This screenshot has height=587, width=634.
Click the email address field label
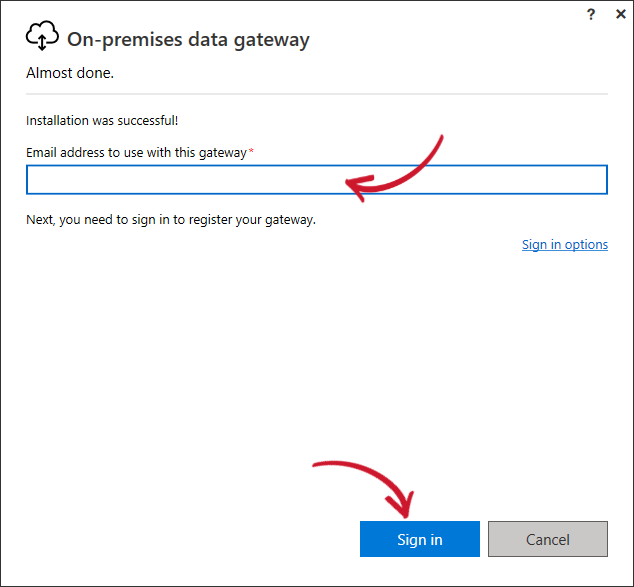click(136, 152)
